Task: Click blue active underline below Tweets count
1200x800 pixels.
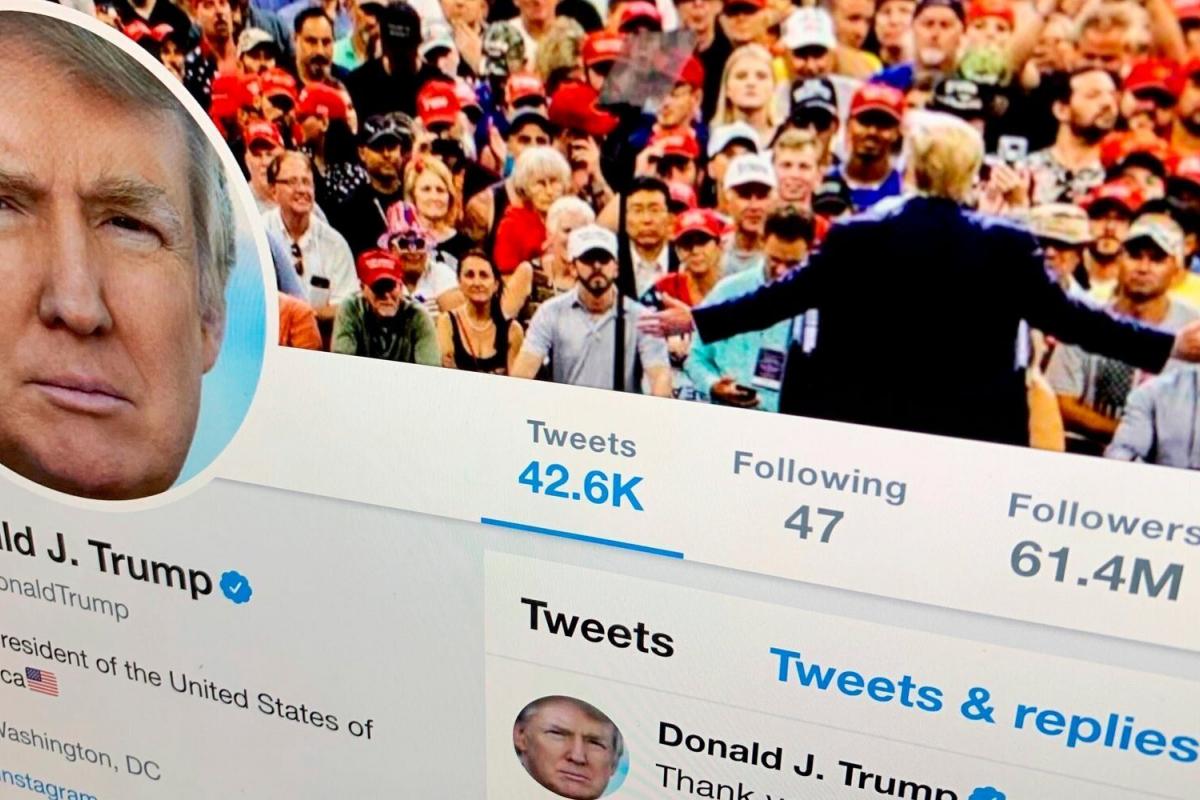Action: click(582, 538)
